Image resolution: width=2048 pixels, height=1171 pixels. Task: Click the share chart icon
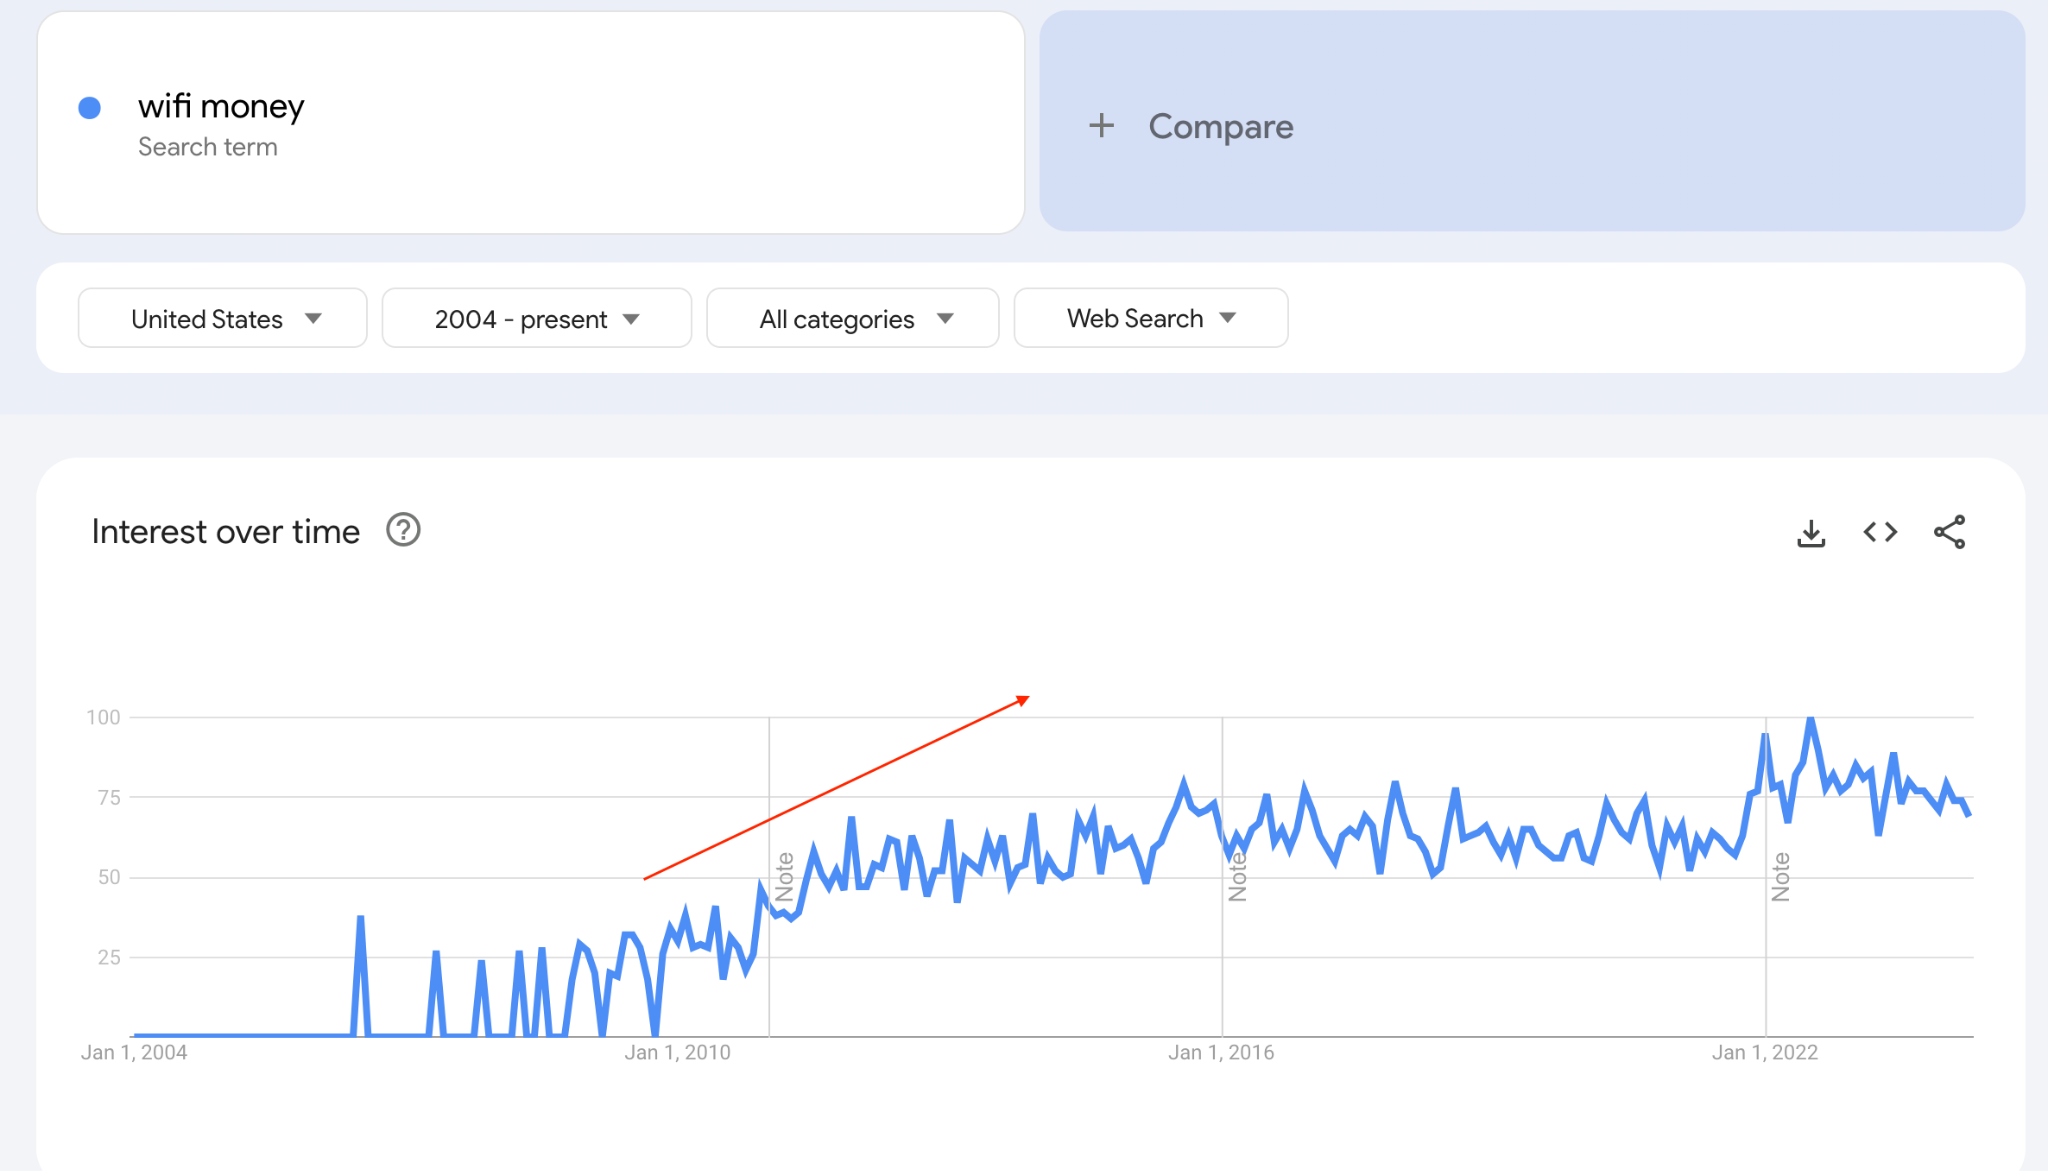(x=1949, y=532)
